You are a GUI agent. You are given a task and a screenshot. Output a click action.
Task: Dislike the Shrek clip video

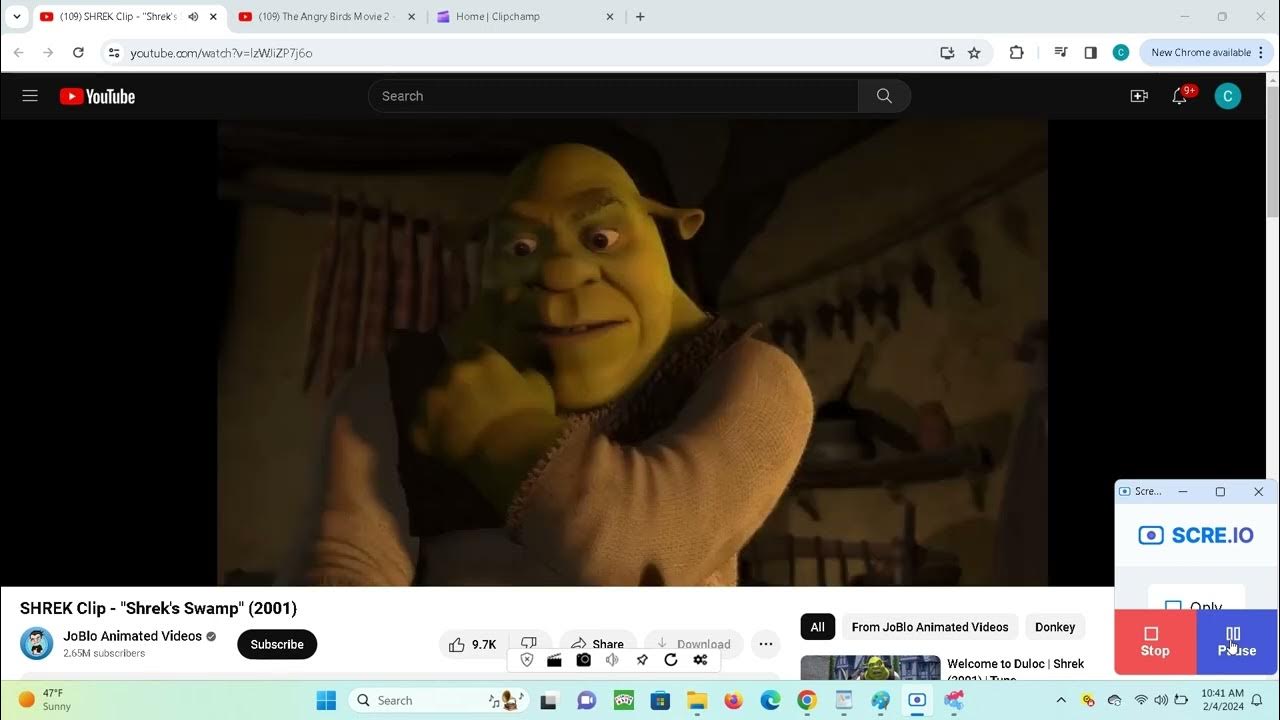pyautogui.click(x=529, y=640)
